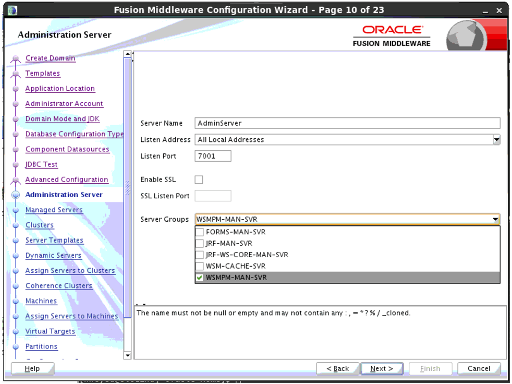
Task: Open the Create Domain step link
Action: pyautogui.click(x=50, y=58)
